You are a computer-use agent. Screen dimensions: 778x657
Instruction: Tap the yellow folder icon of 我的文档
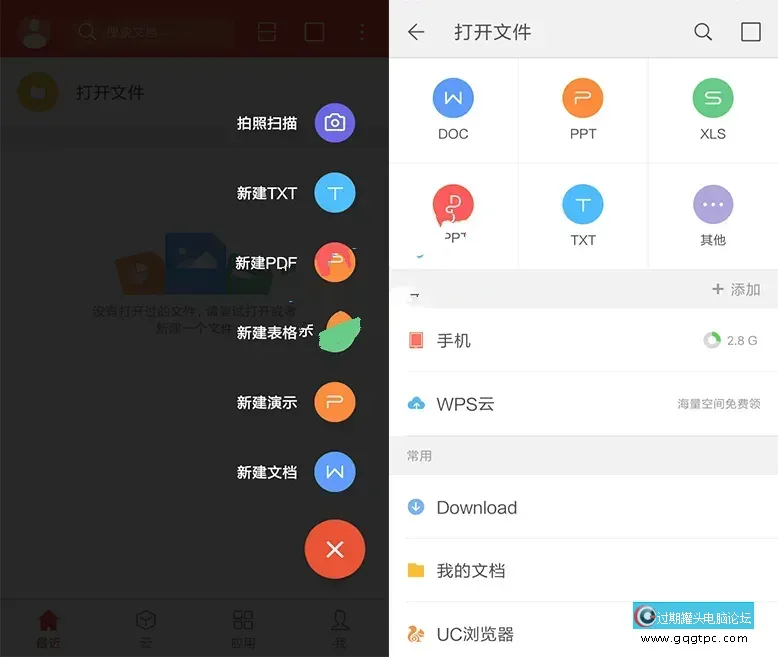click(x=416, y=570)
